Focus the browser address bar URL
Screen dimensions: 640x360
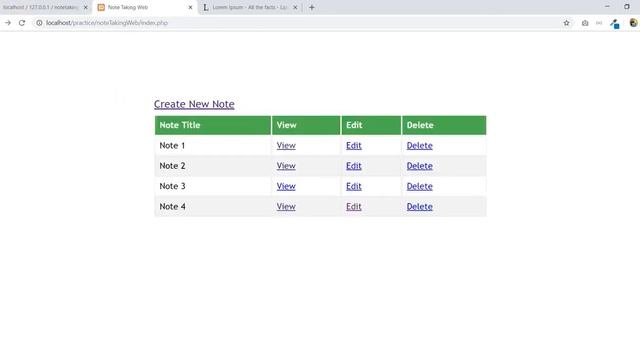(x=107, y=23)
